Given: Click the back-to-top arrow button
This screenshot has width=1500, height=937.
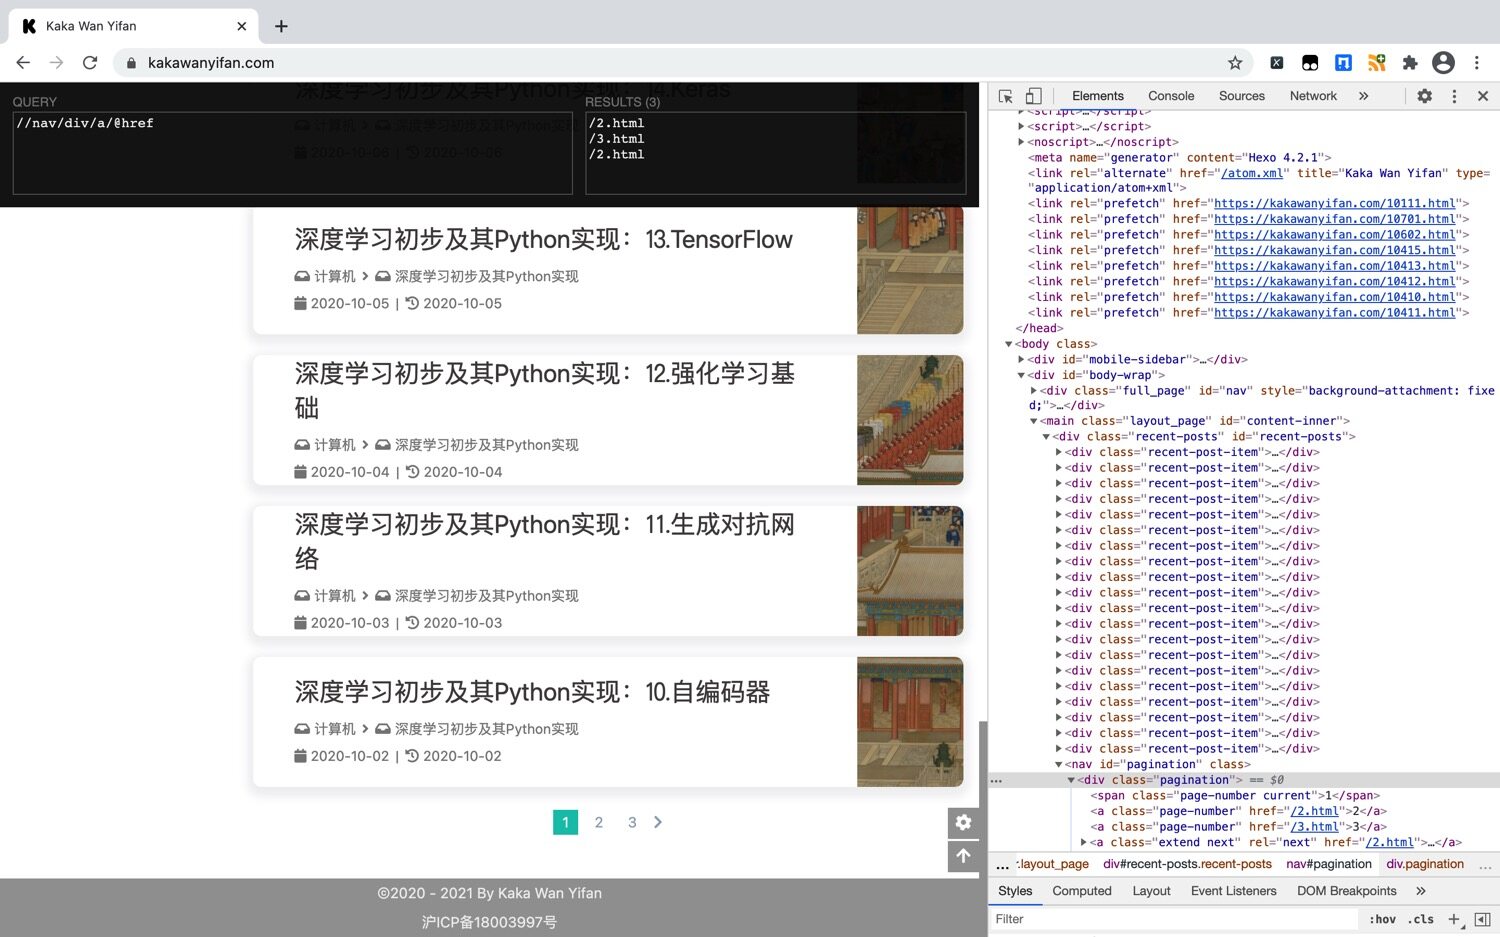Looking at the screenshot, I should click(963, 856).
